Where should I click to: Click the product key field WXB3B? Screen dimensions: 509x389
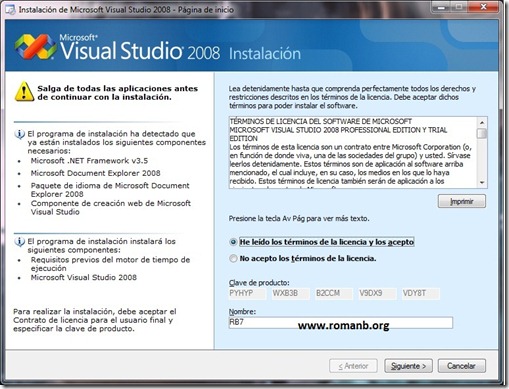tap(291, 294)
